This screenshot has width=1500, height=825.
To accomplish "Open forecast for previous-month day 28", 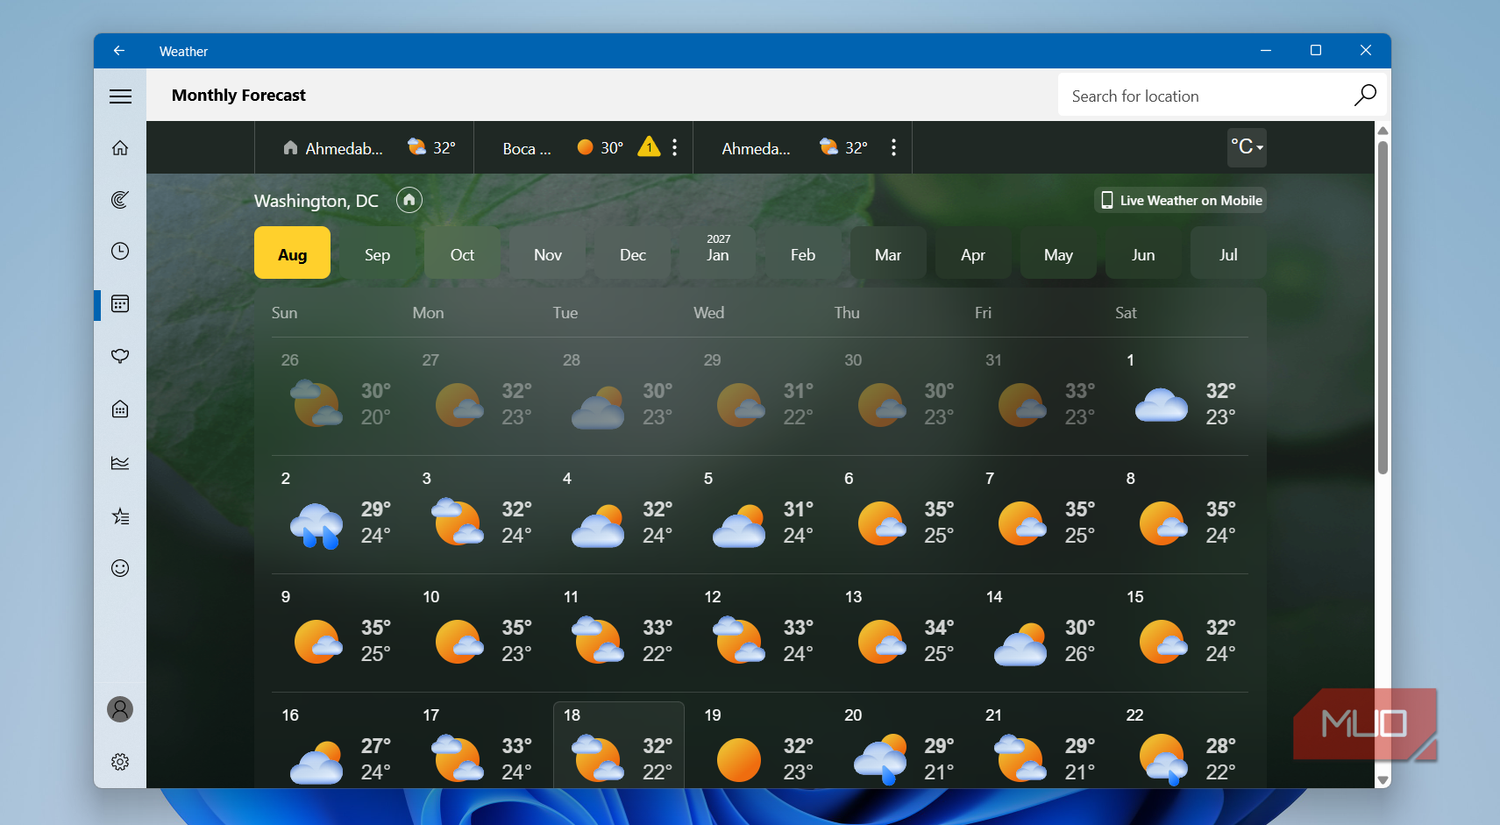I will coord(619,396).
